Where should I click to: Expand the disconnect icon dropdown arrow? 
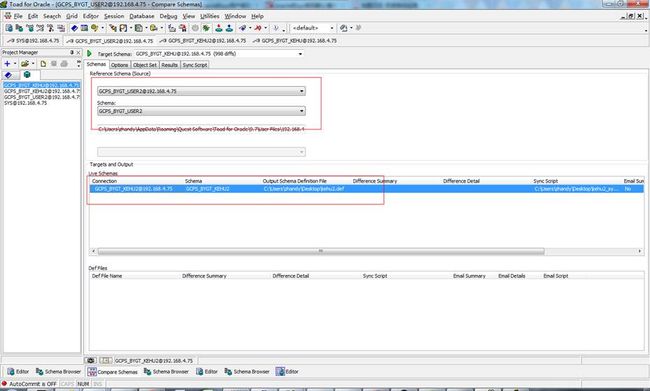[266, 28]
